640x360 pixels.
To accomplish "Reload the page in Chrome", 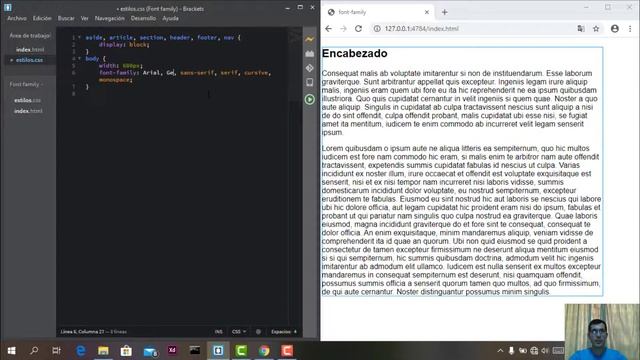I will (358, 29).
